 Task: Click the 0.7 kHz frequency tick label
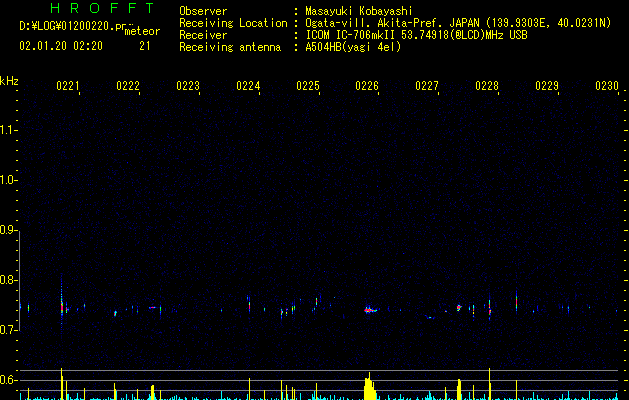(8, 330)
